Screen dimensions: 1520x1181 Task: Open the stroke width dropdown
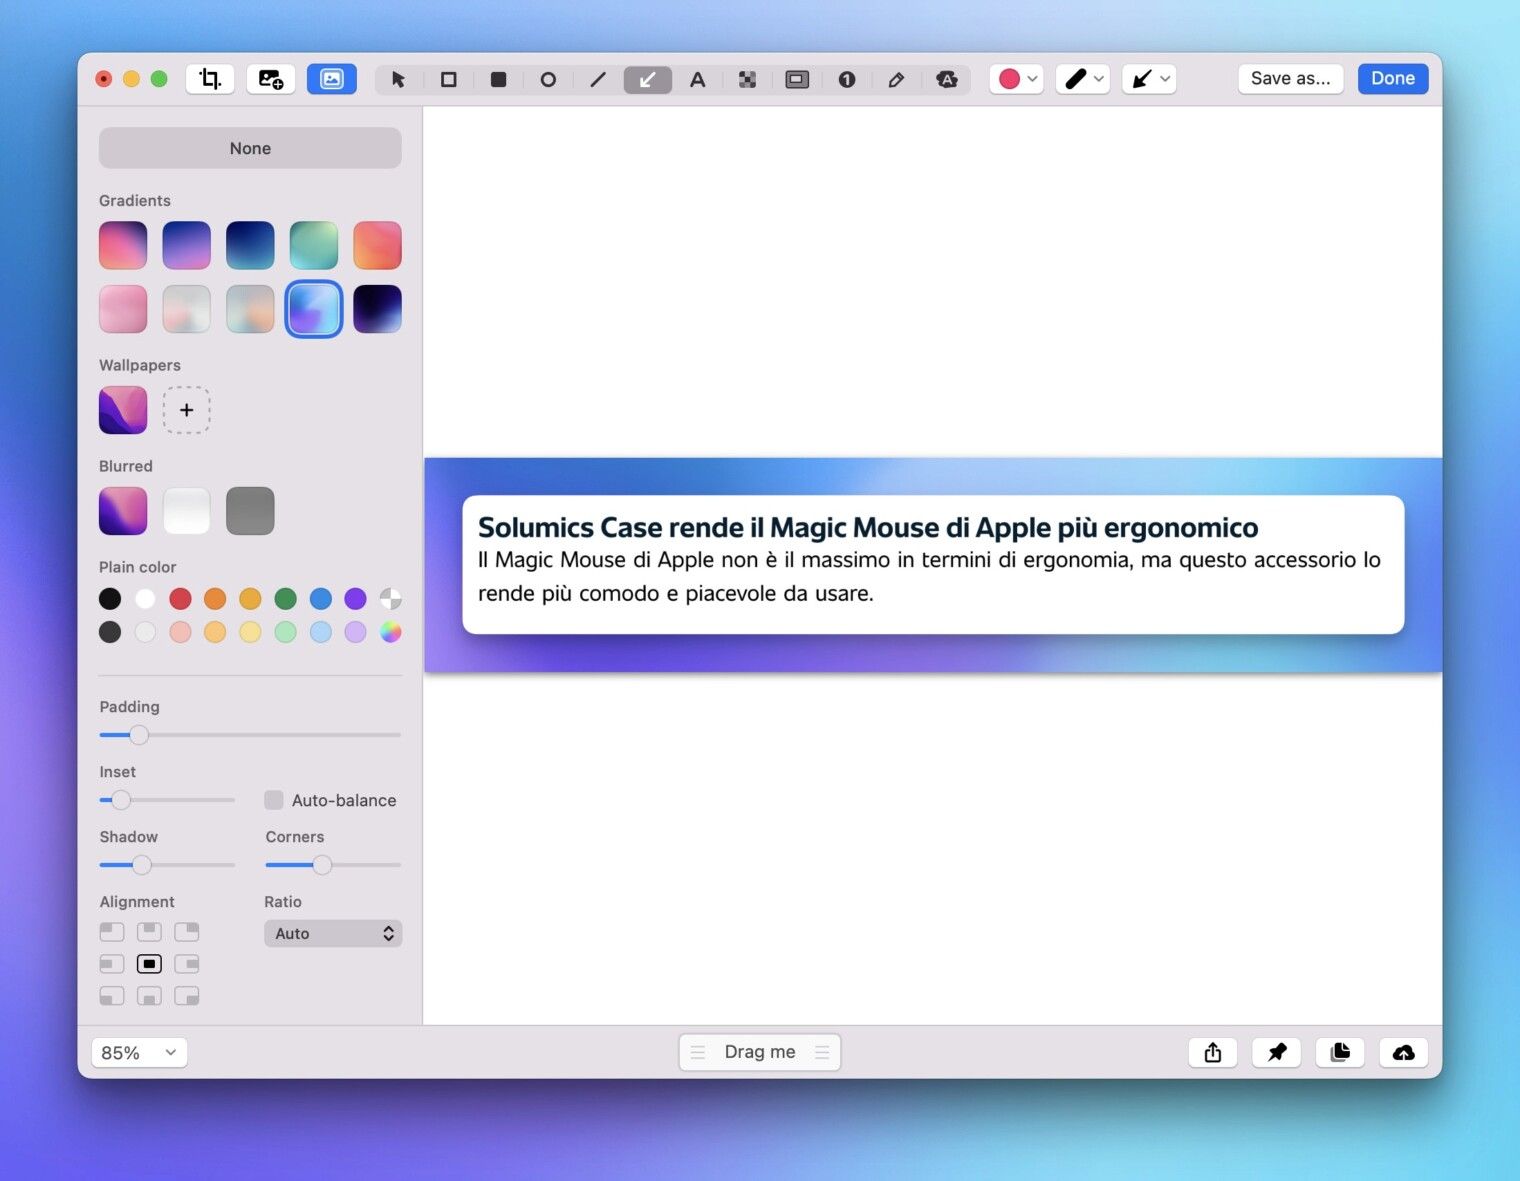click(x=1083, y=79)
